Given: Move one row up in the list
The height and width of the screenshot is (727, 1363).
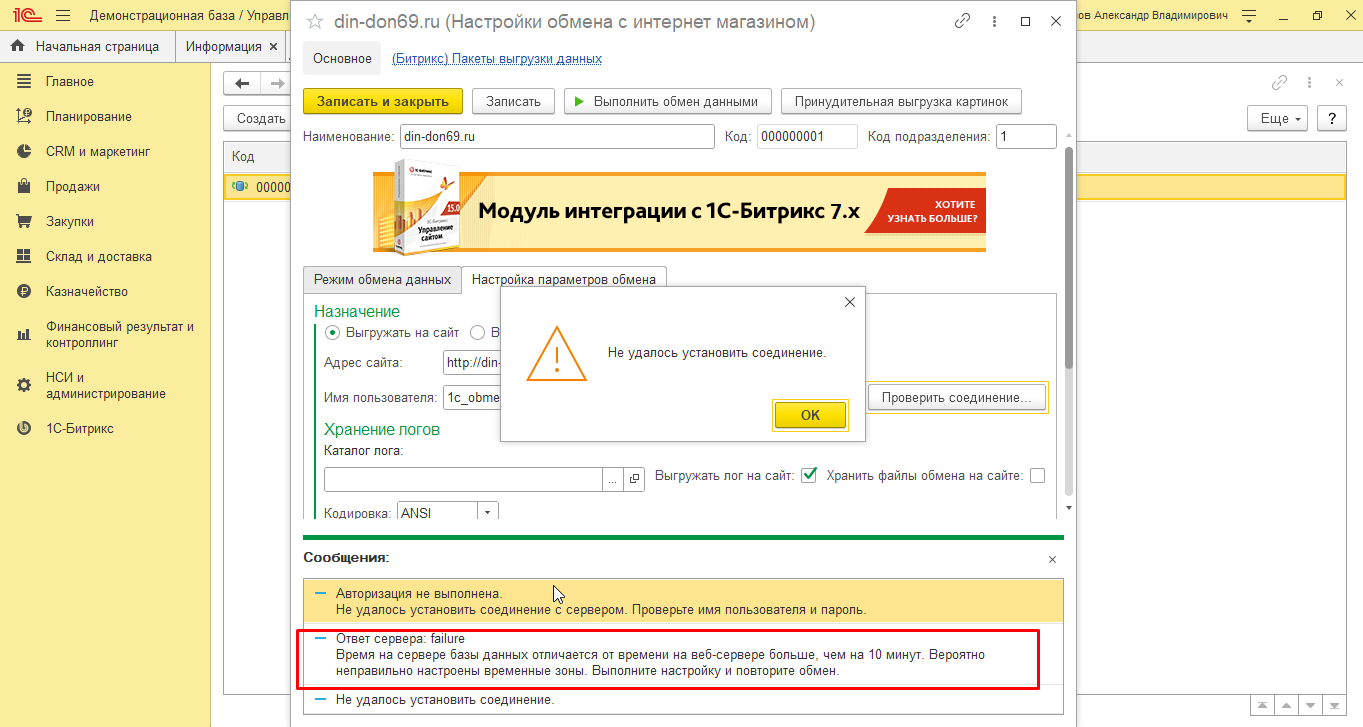Looking at the screenshot, I should [1287, 704].
